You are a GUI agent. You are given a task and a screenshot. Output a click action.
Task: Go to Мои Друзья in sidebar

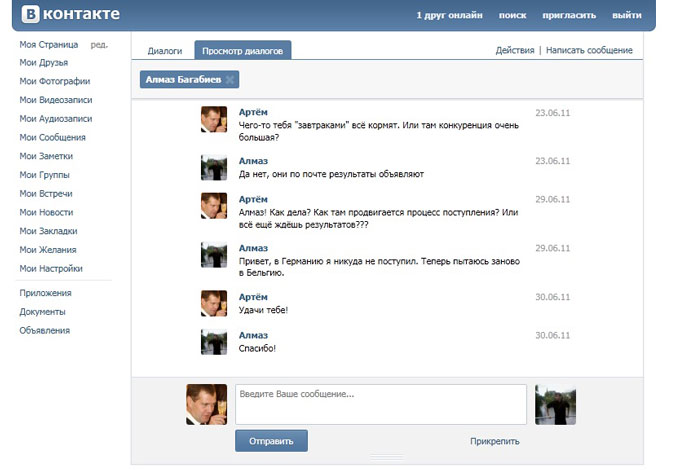click(x=44, y=63)
